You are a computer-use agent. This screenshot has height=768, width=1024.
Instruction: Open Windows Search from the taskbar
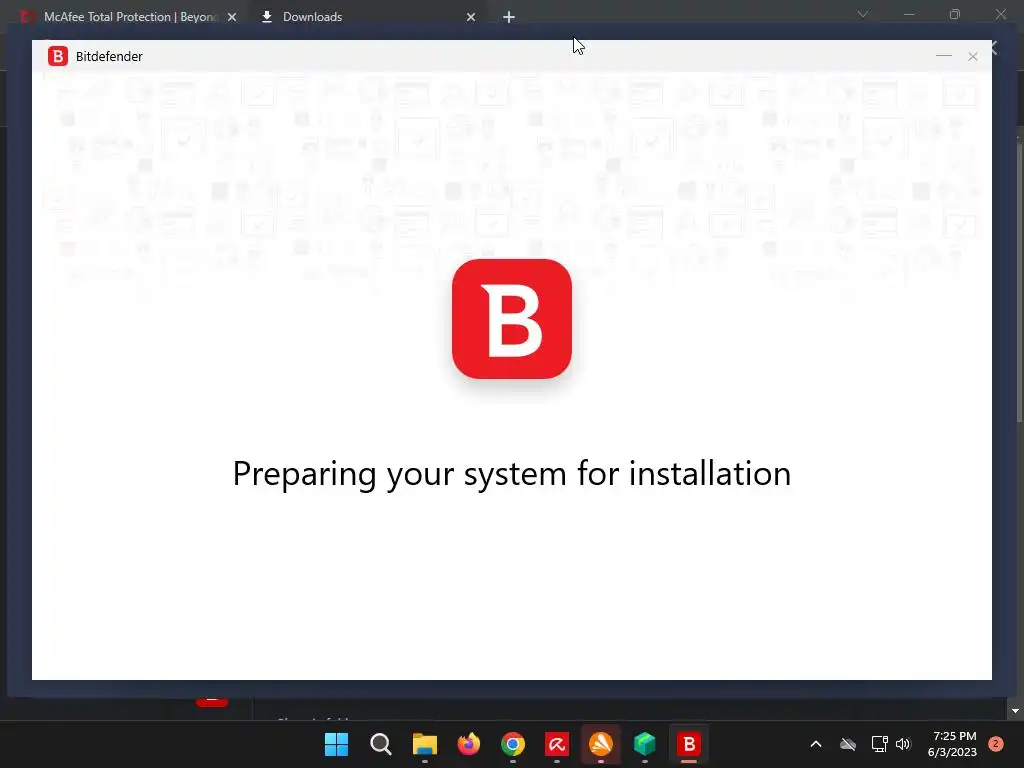click(x=380, y=744)
